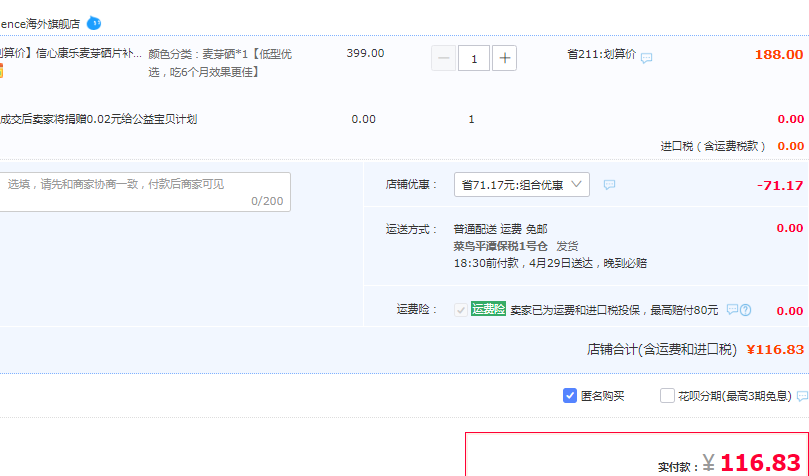The width and height of the screenshot is (809, 476).
Task: Click the store discount amount -71.17
Action: point(780,185)
